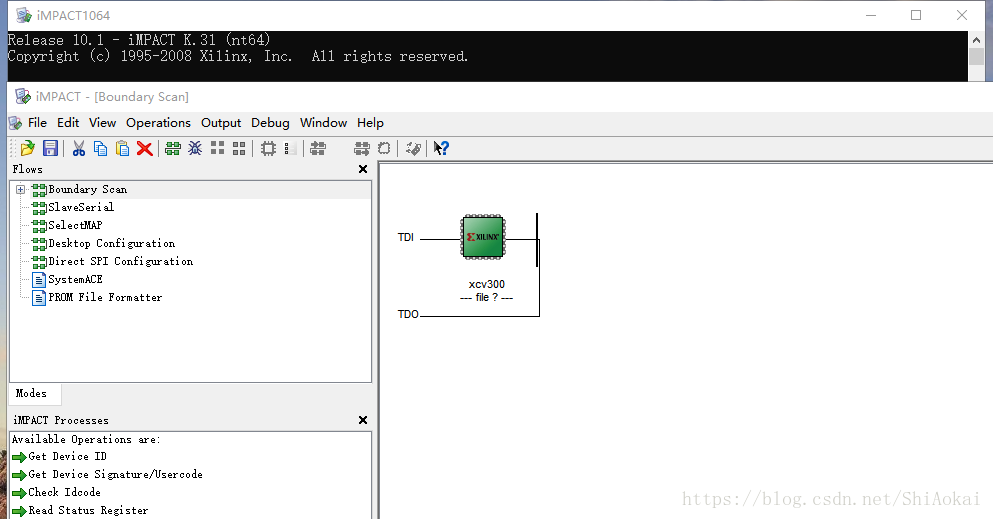Image resolution: width=993 pixels, height=519 pixels.
Task: Open the File menu
Action: [x=37, y=123]
